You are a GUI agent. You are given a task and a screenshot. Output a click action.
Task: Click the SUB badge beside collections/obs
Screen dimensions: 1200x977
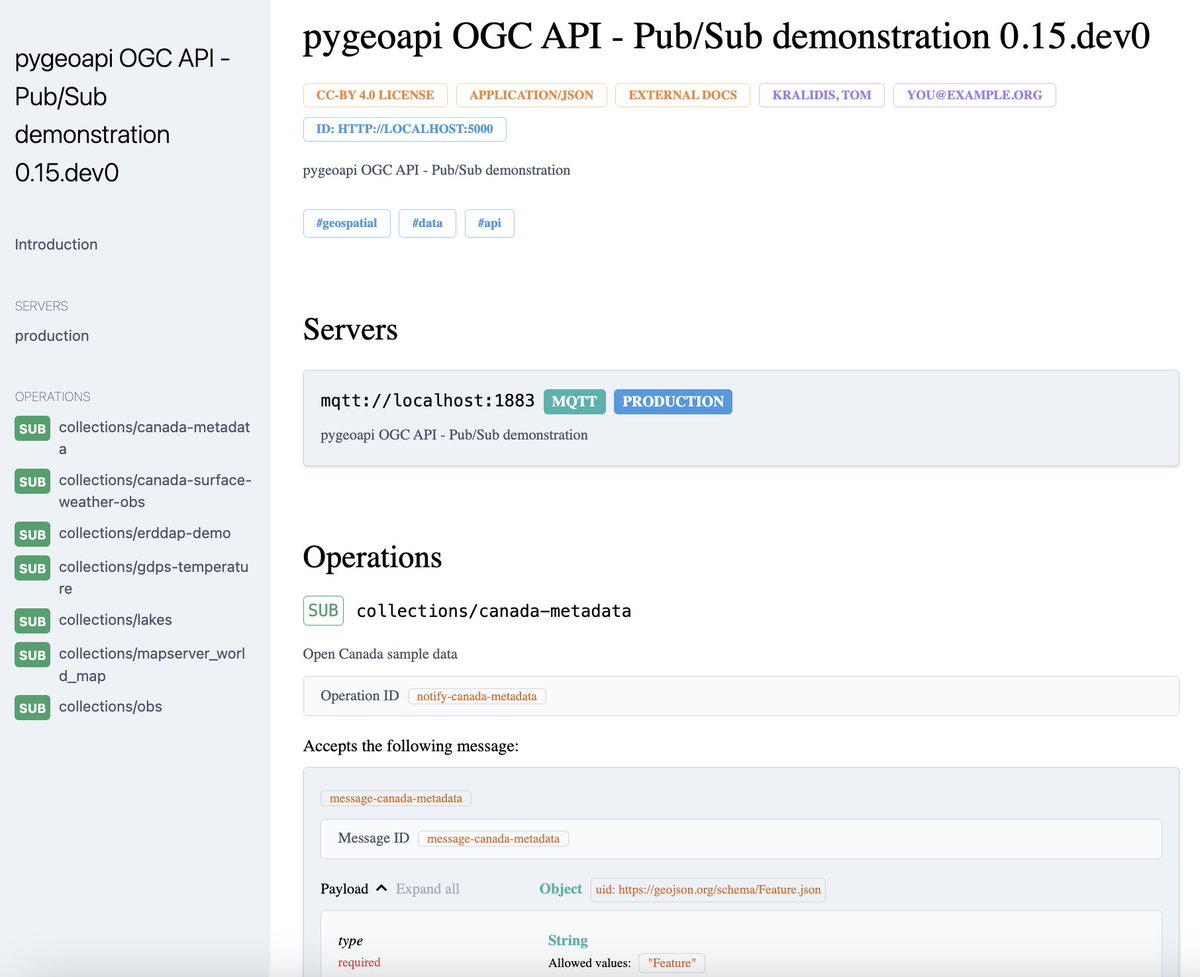point(33,708)
